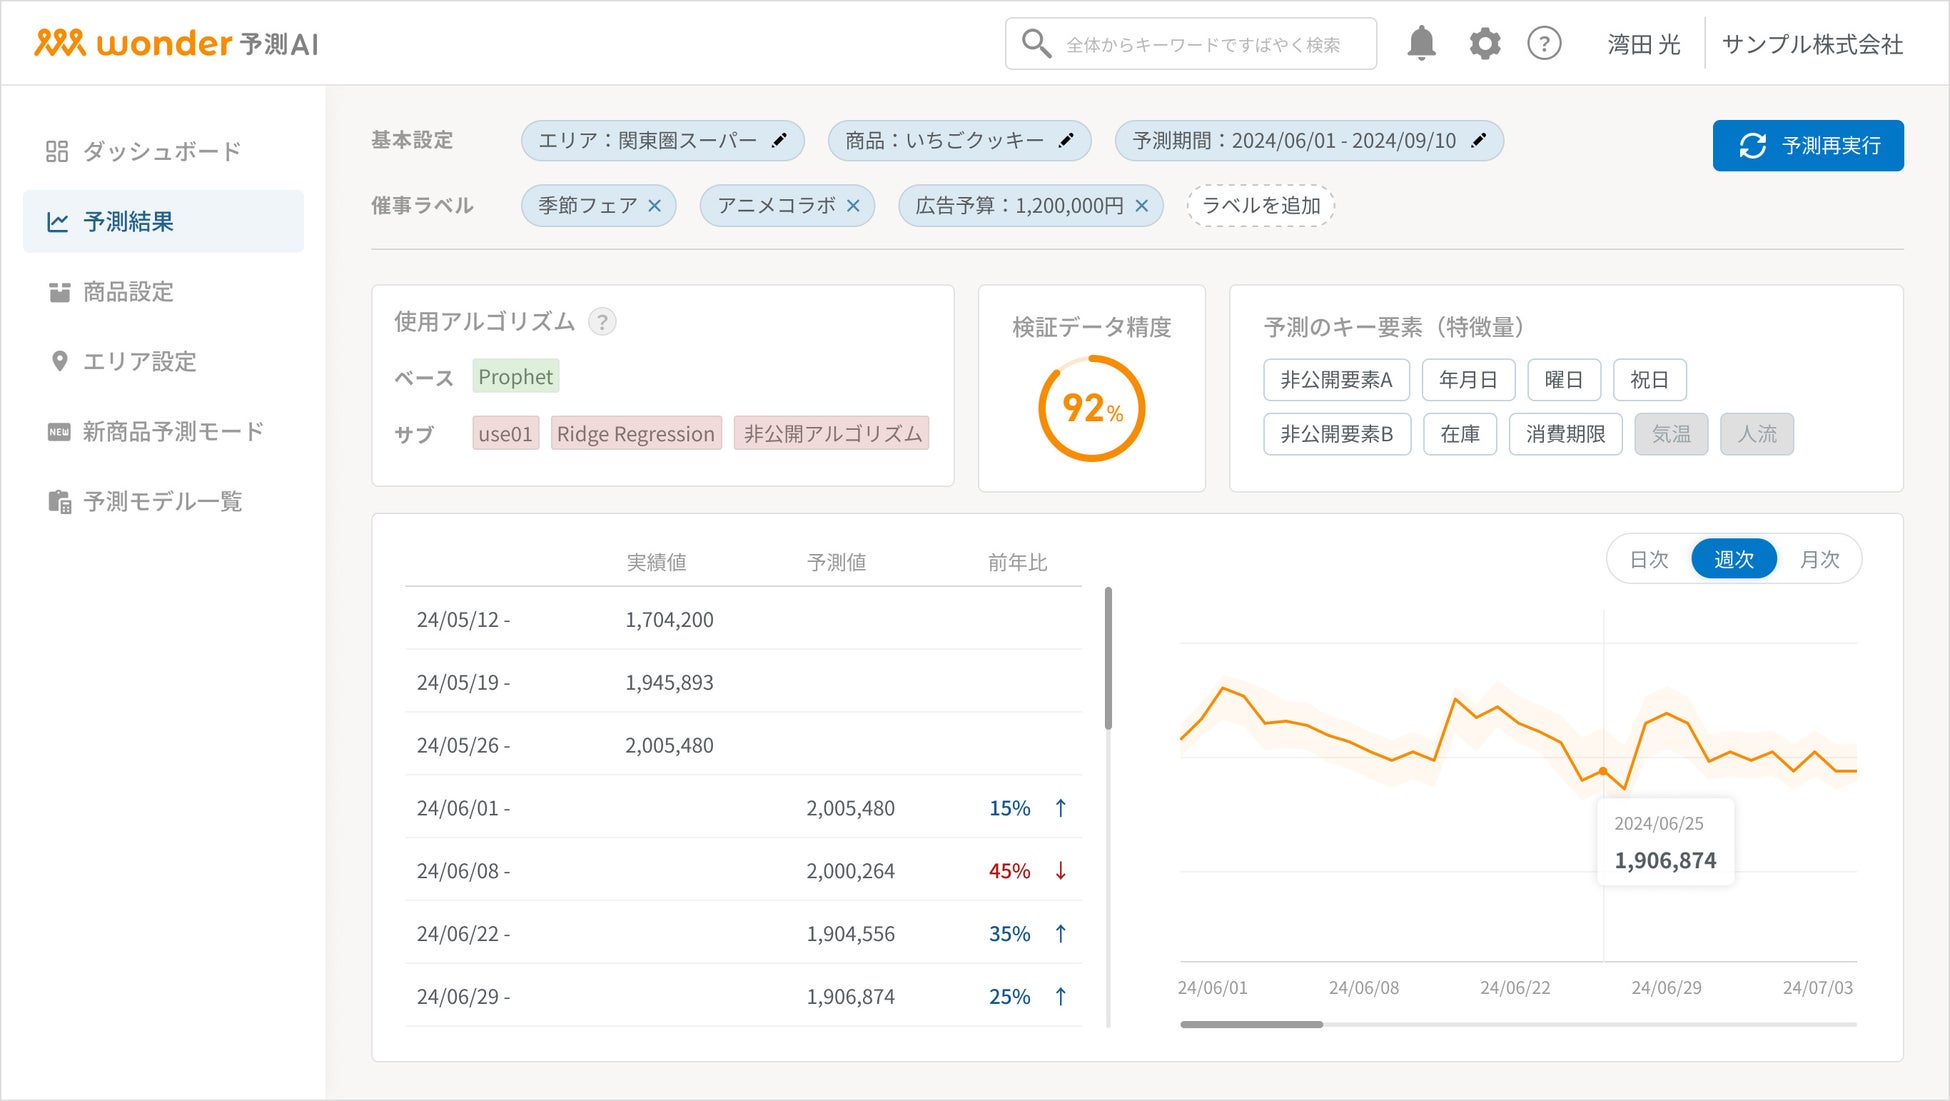Click the 予測再実行 button

1808,146
